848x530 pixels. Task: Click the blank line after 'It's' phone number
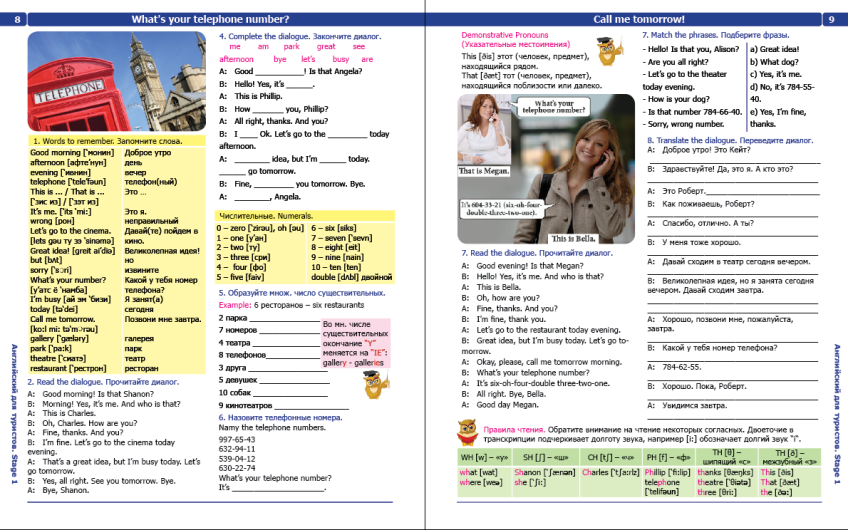[278, 490]
